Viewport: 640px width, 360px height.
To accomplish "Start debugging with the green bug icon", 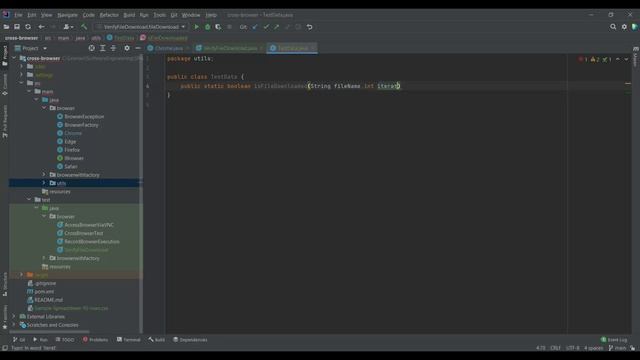I will coord(207,27).
